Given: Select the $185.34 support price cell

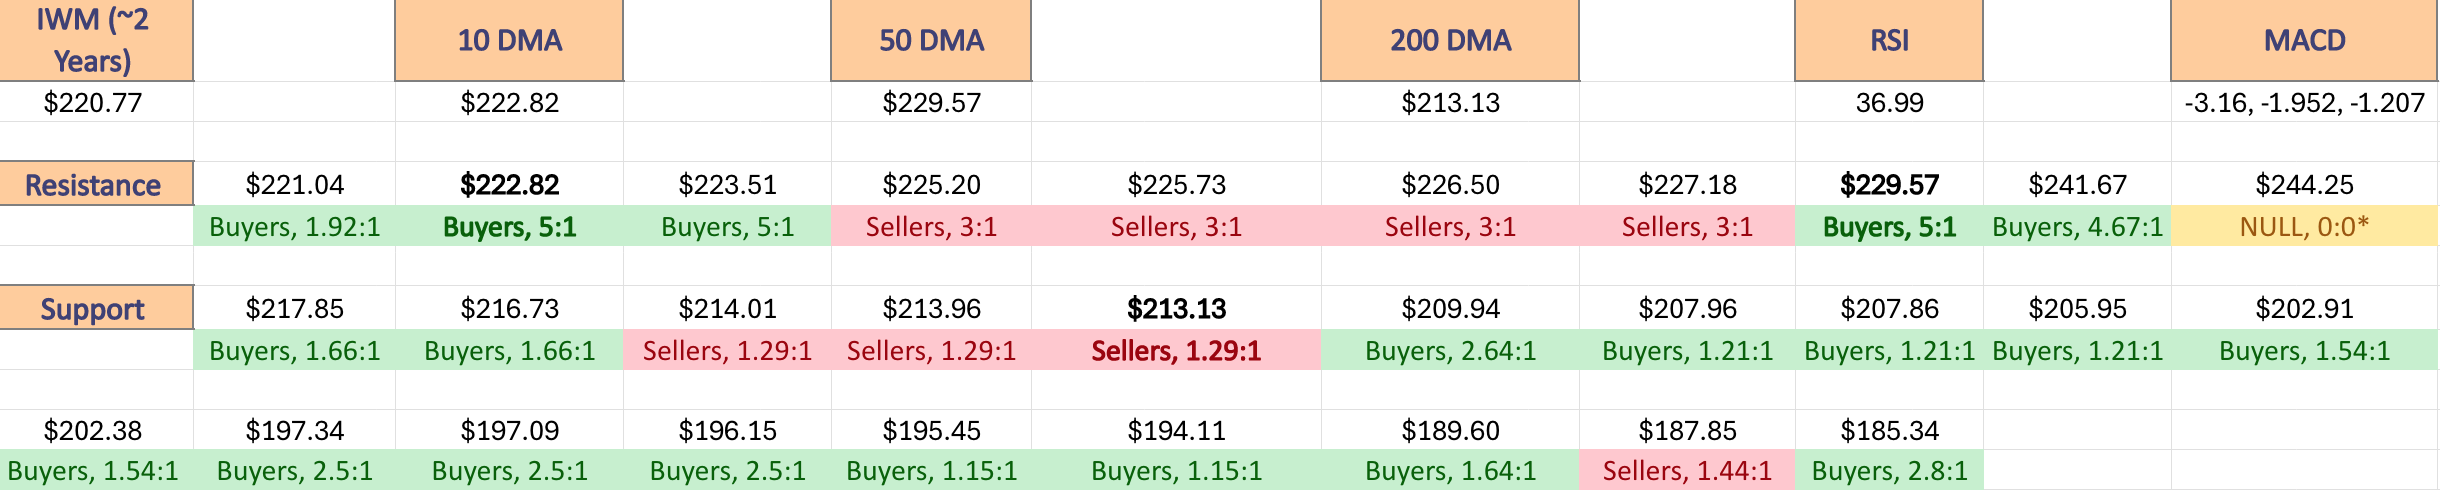Looking at the screenshot, I should click(x=1889, y=430).
